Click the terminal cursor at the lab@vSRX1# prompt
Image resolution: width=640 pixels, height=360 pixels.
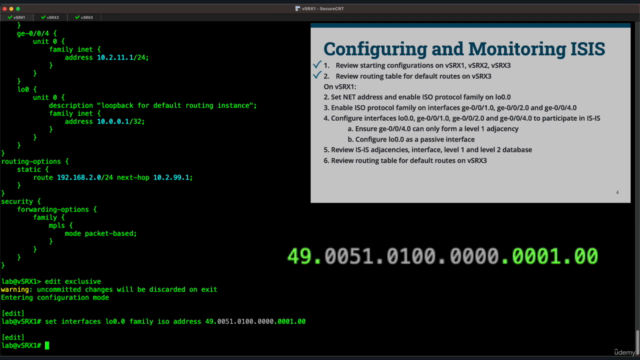(47, 345)
